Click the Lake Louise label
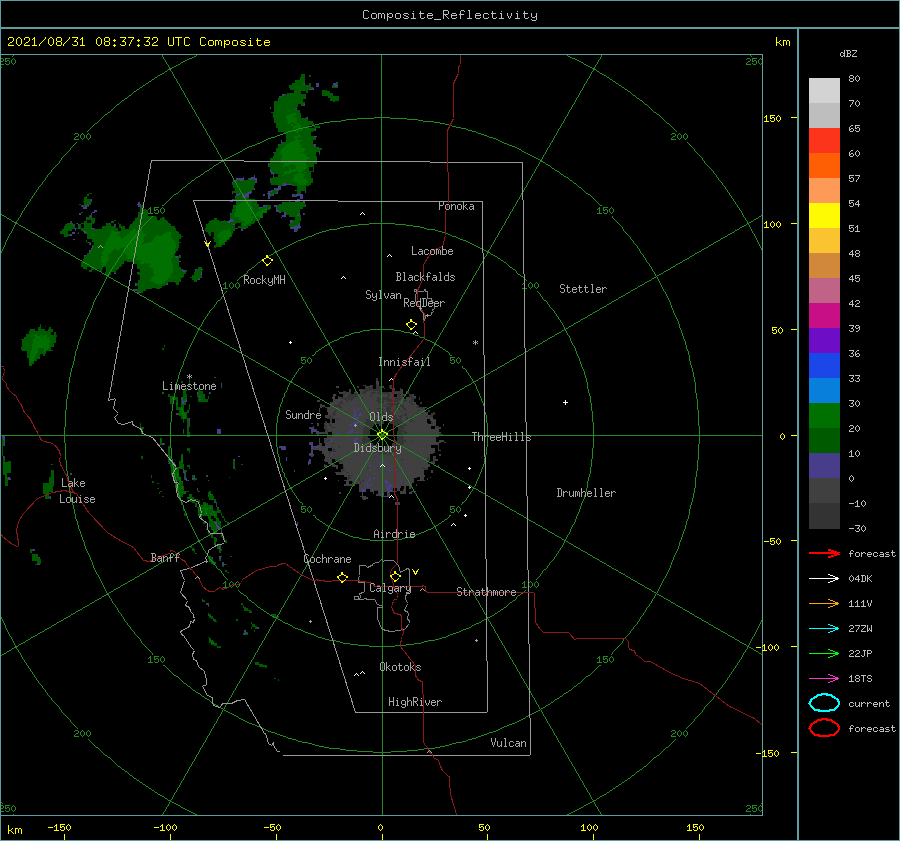The height and width of the screenshot is (841, 900). click(x=77, y=491)
